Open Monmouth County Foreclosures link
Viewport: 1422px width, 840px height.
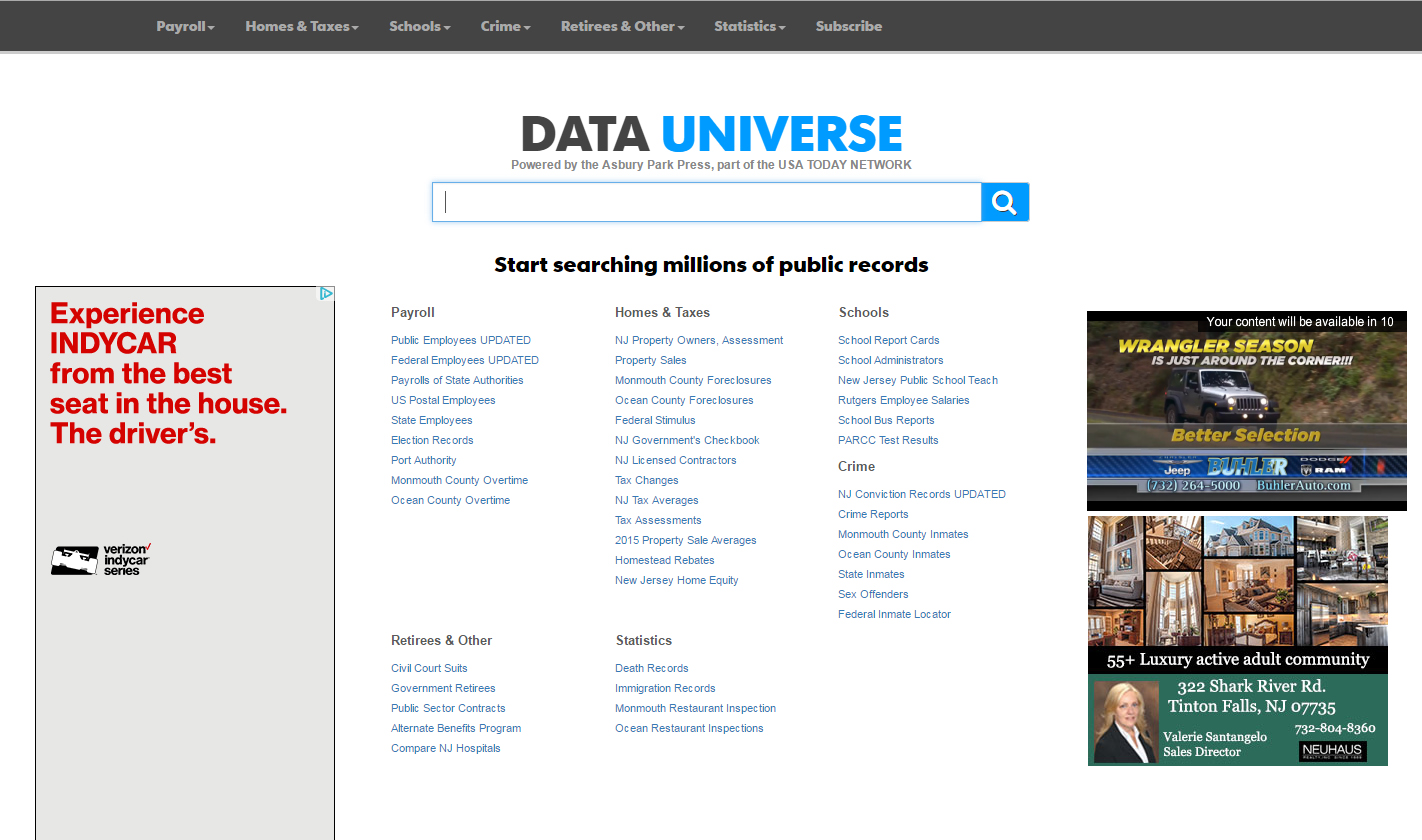pyautogui.click(x=693, y=380)
